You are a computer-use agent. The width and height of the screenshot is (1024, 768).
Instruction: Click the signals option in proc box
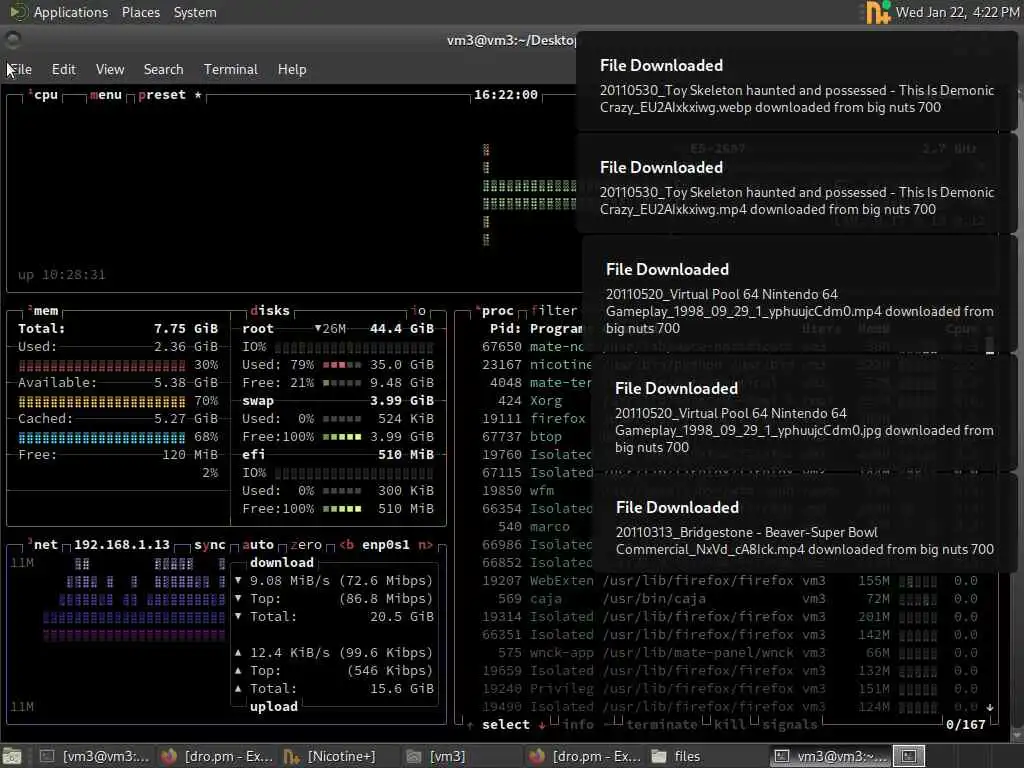(790, 724)
